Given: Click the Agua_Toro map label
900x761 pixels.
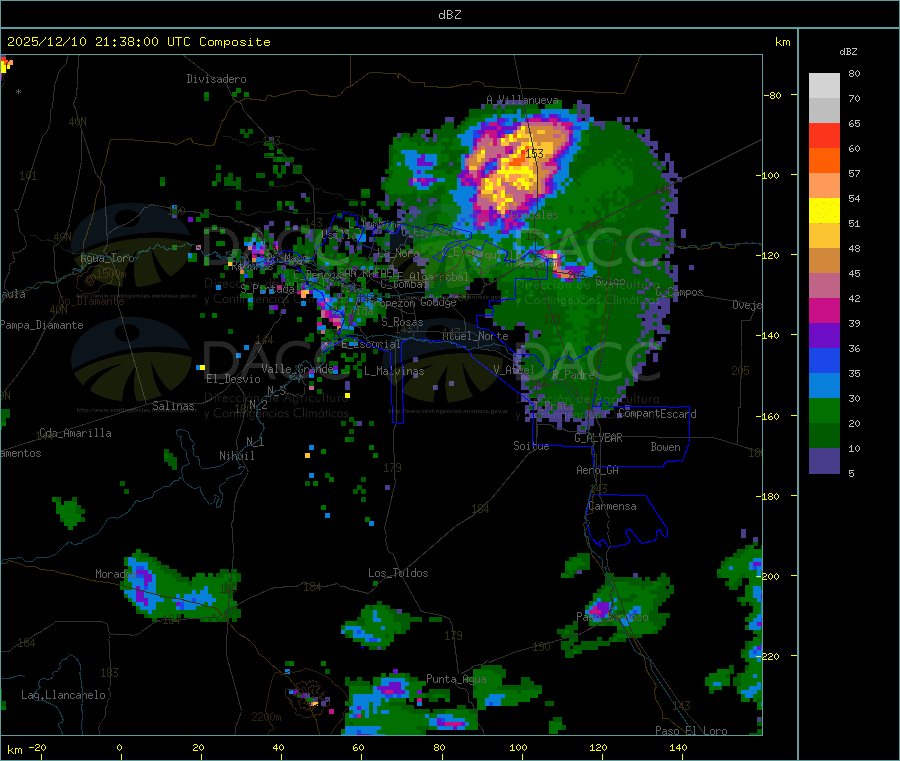Looking at the screenshot, I should click(x=107, y=258).
